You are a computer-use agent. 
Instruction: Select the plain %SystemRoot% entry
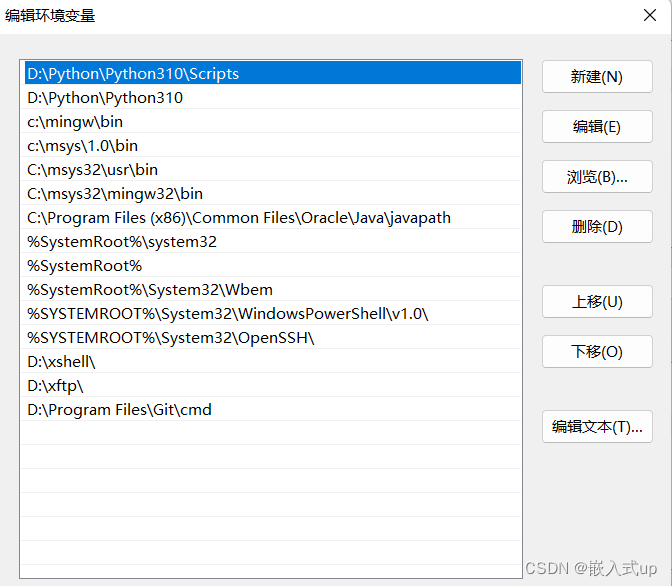273,265
